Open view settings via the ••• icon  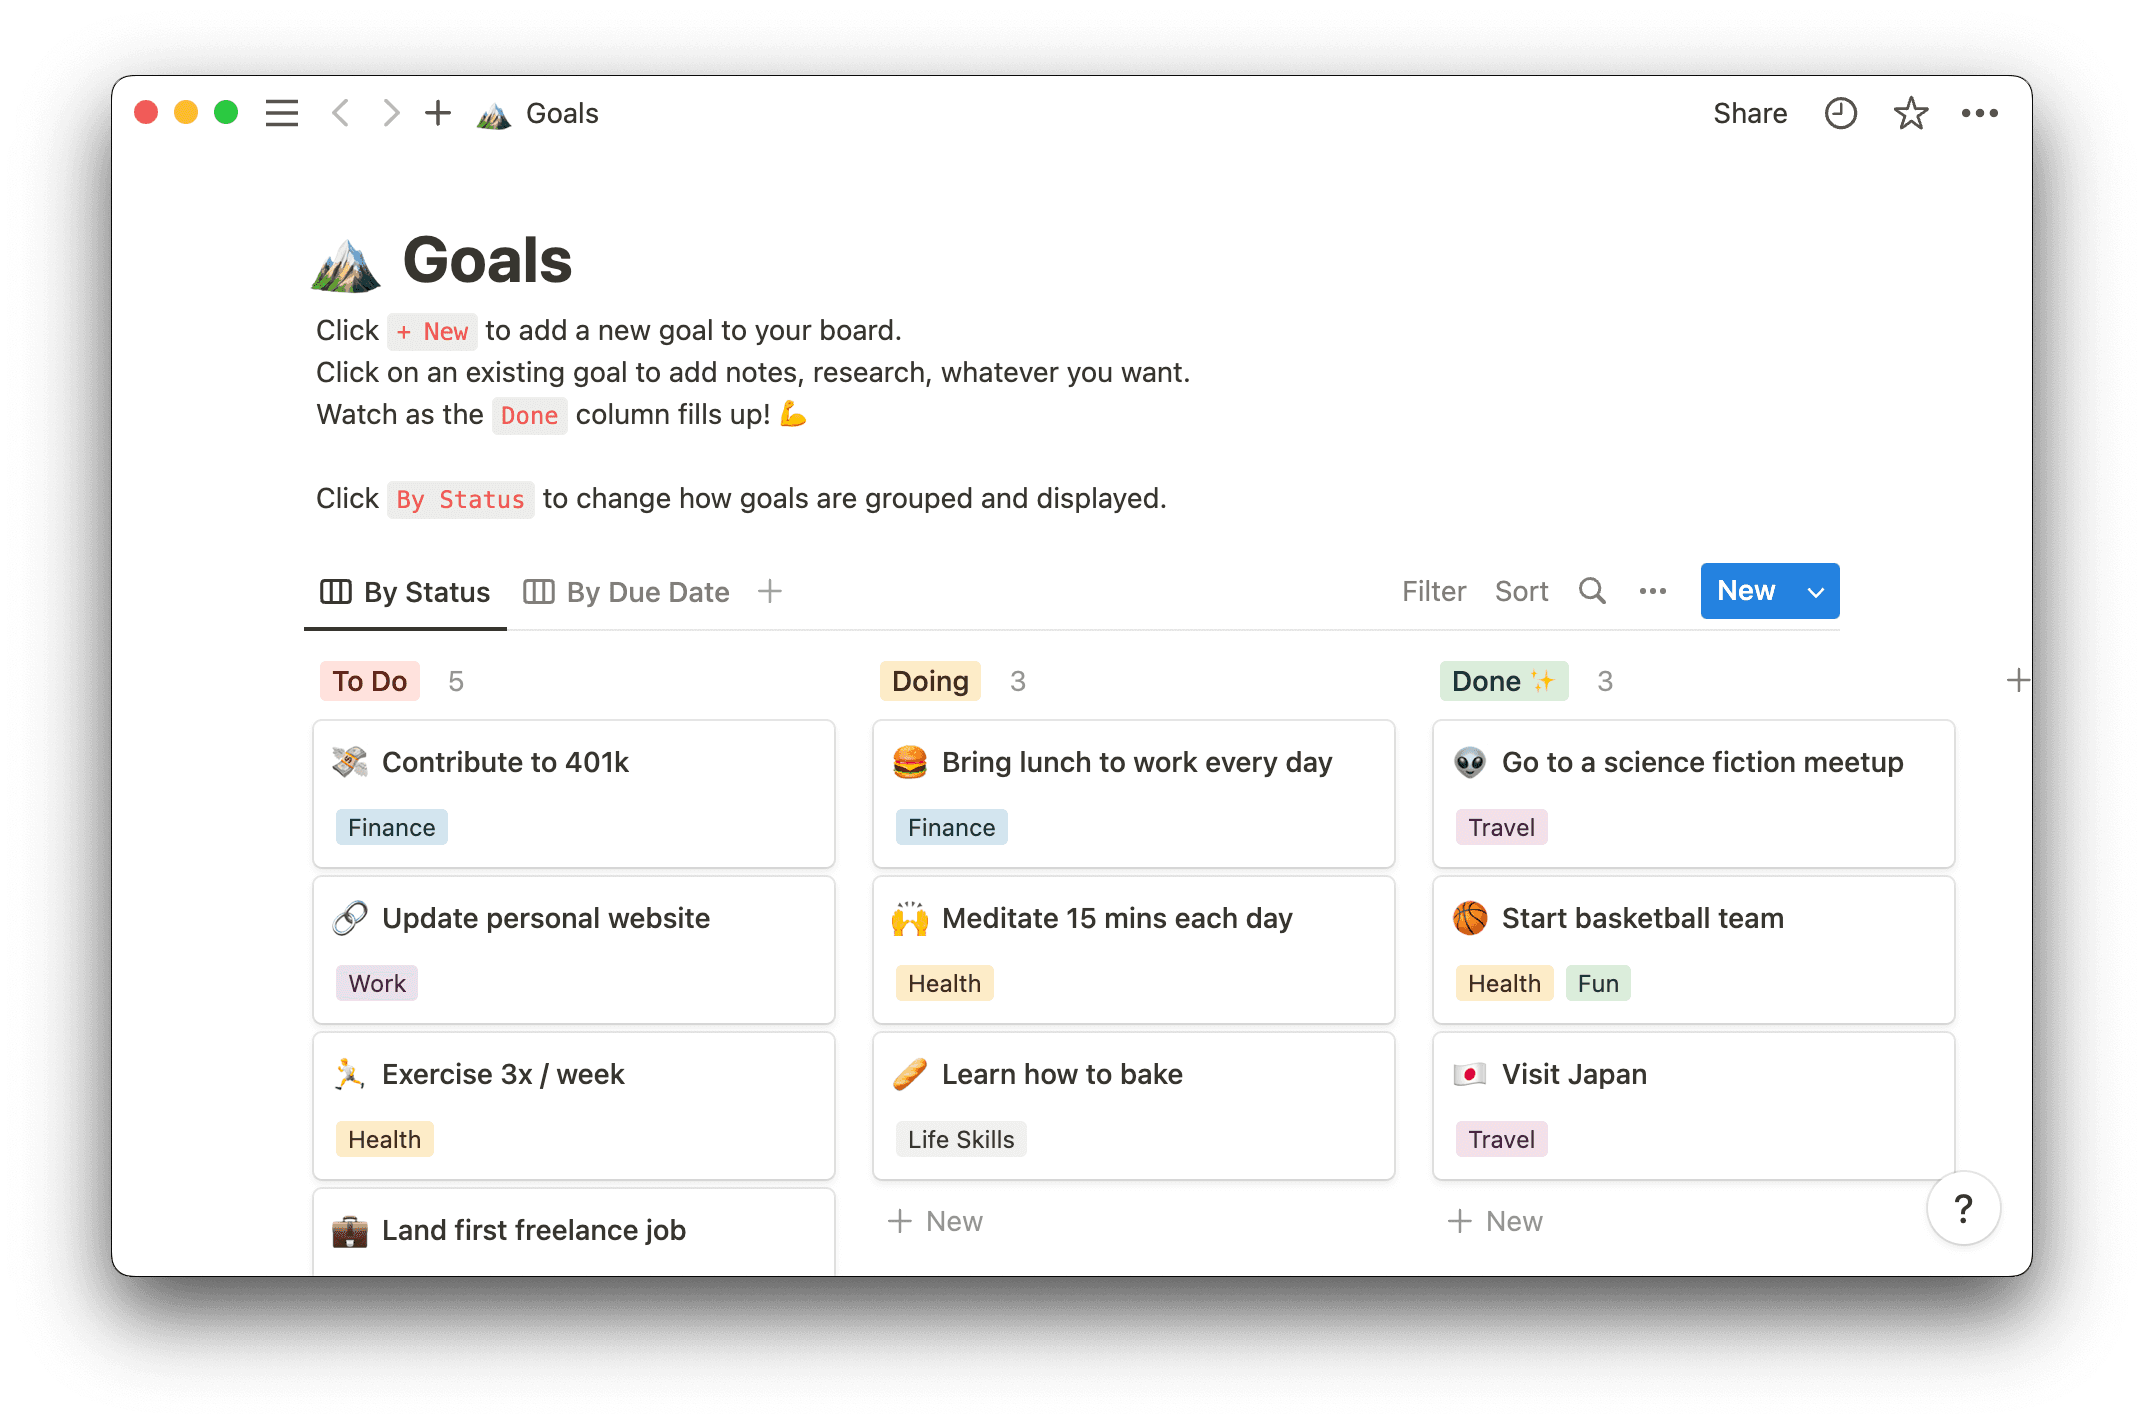coord(1652,591)
